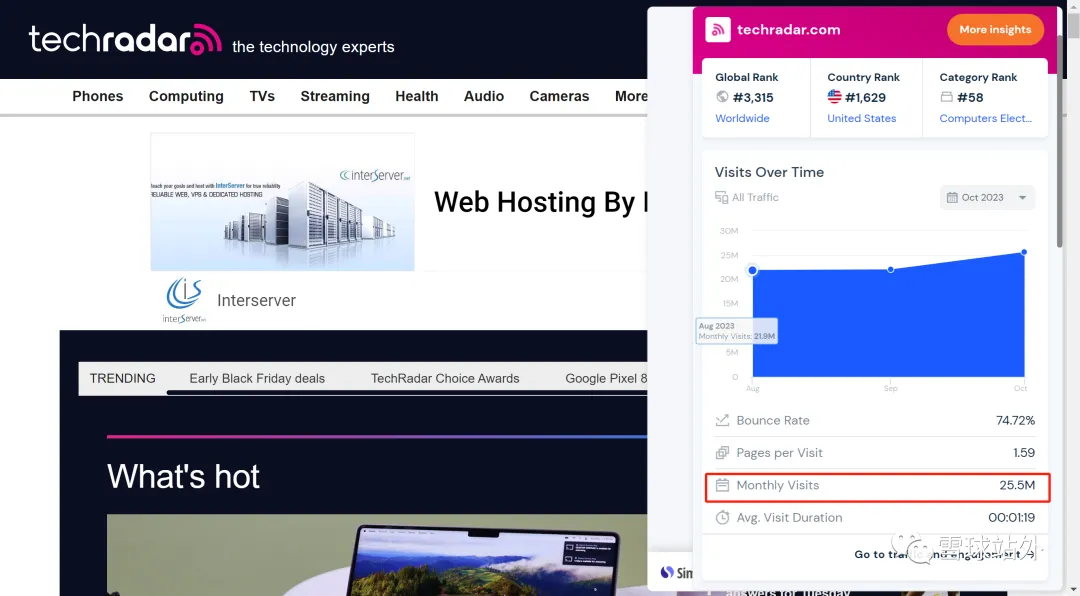1080x596 pixels.
Task: Click the globe icon beside Global Rank #3,315
Action: click(722, 97)
